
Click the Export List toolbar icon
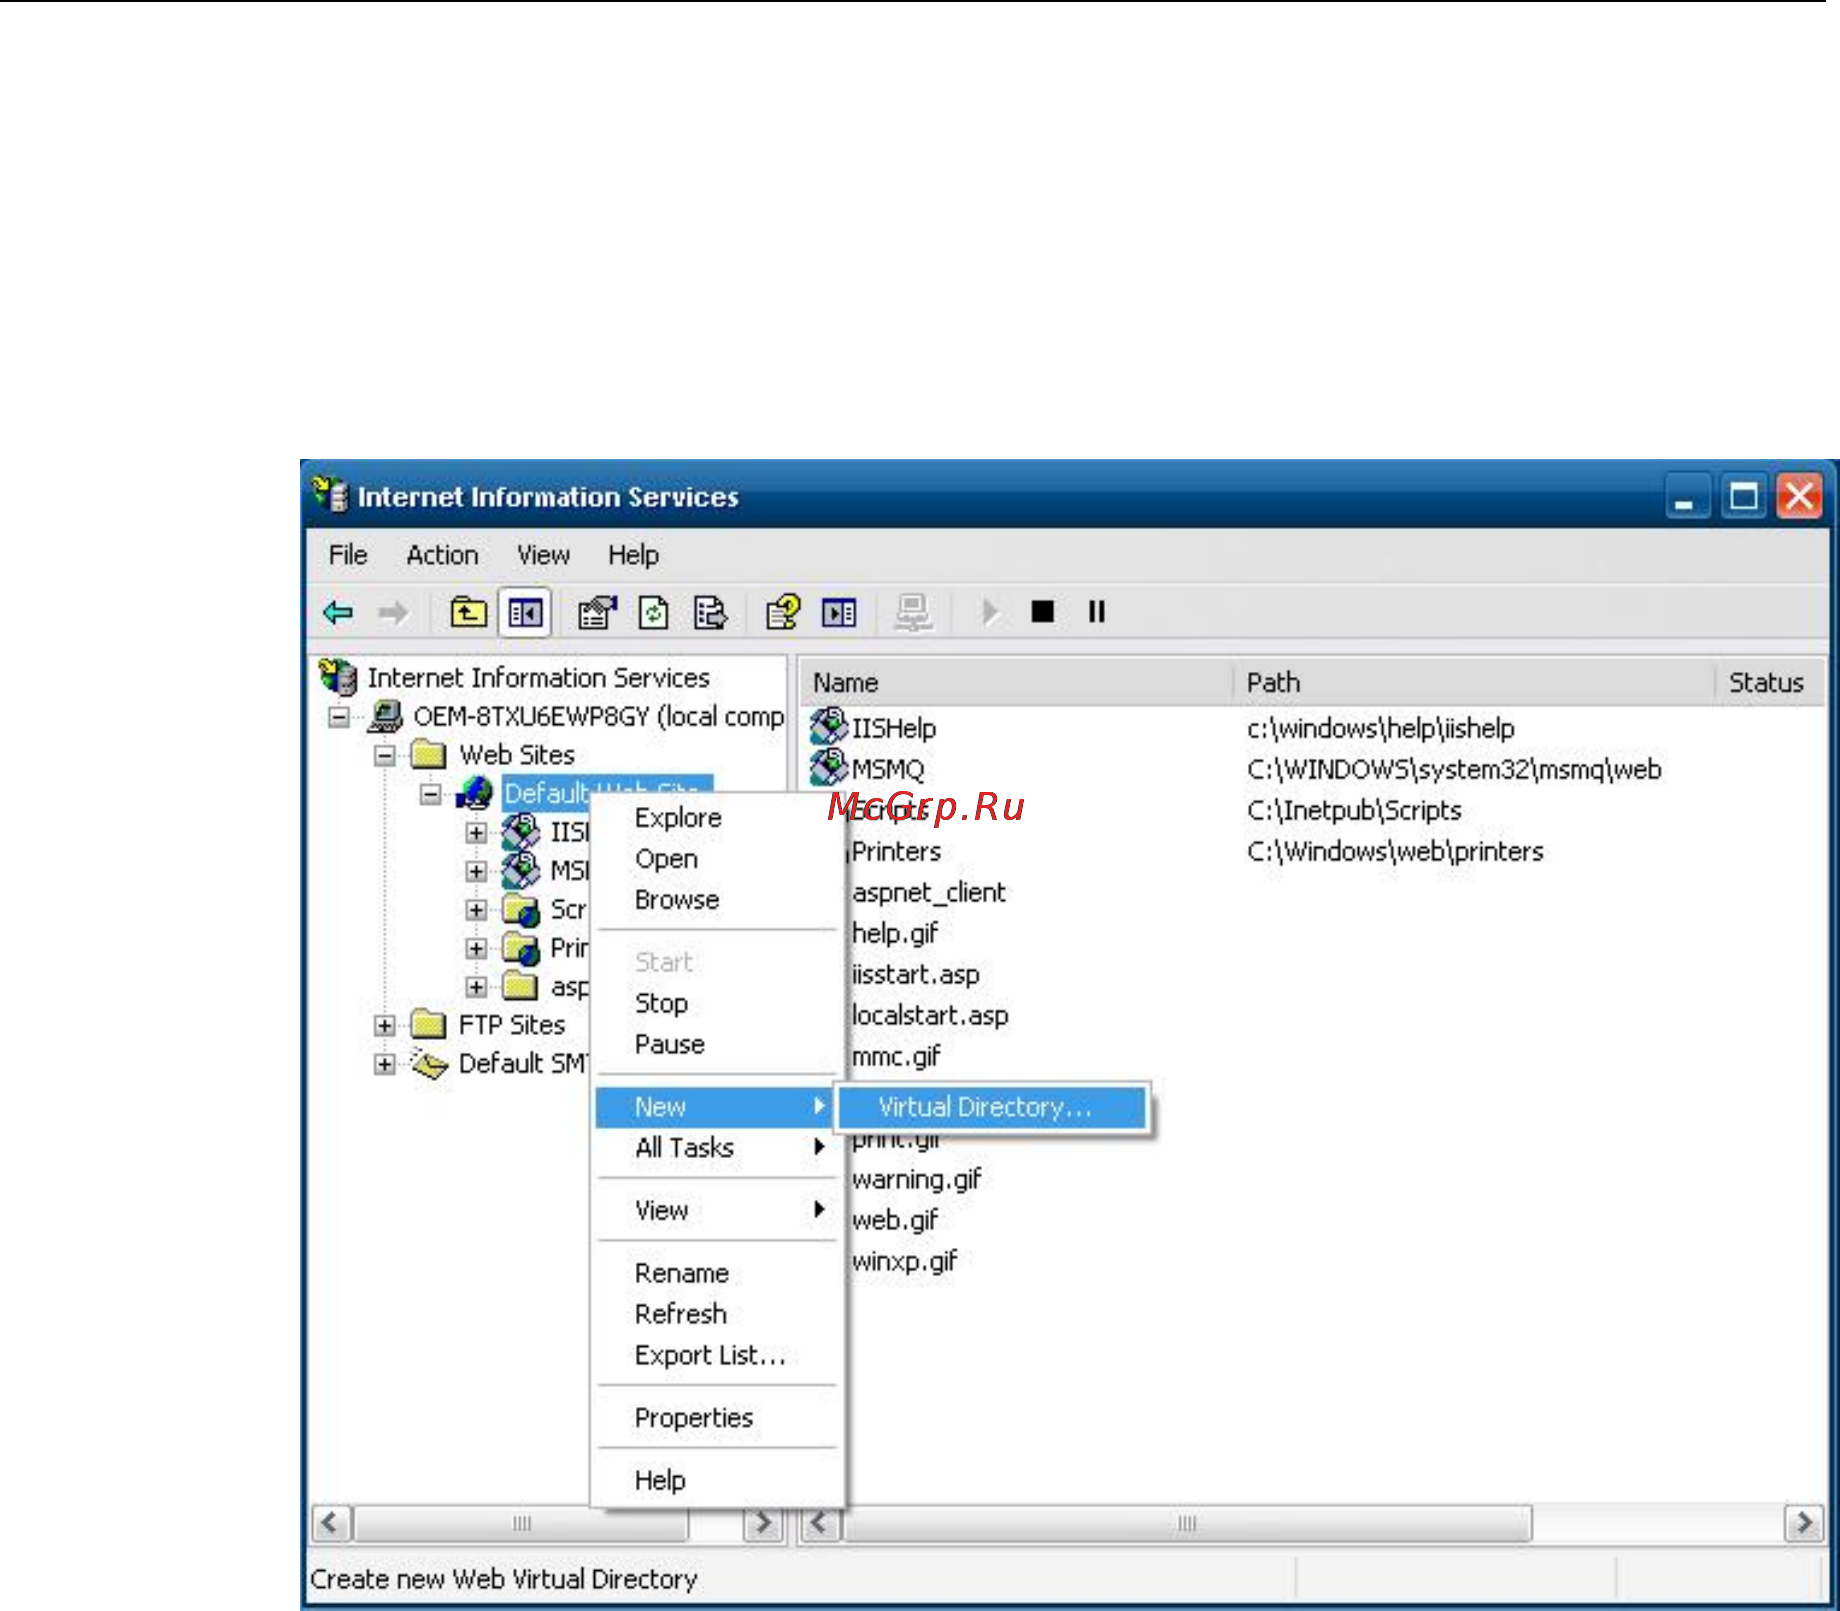coord(710,612)
